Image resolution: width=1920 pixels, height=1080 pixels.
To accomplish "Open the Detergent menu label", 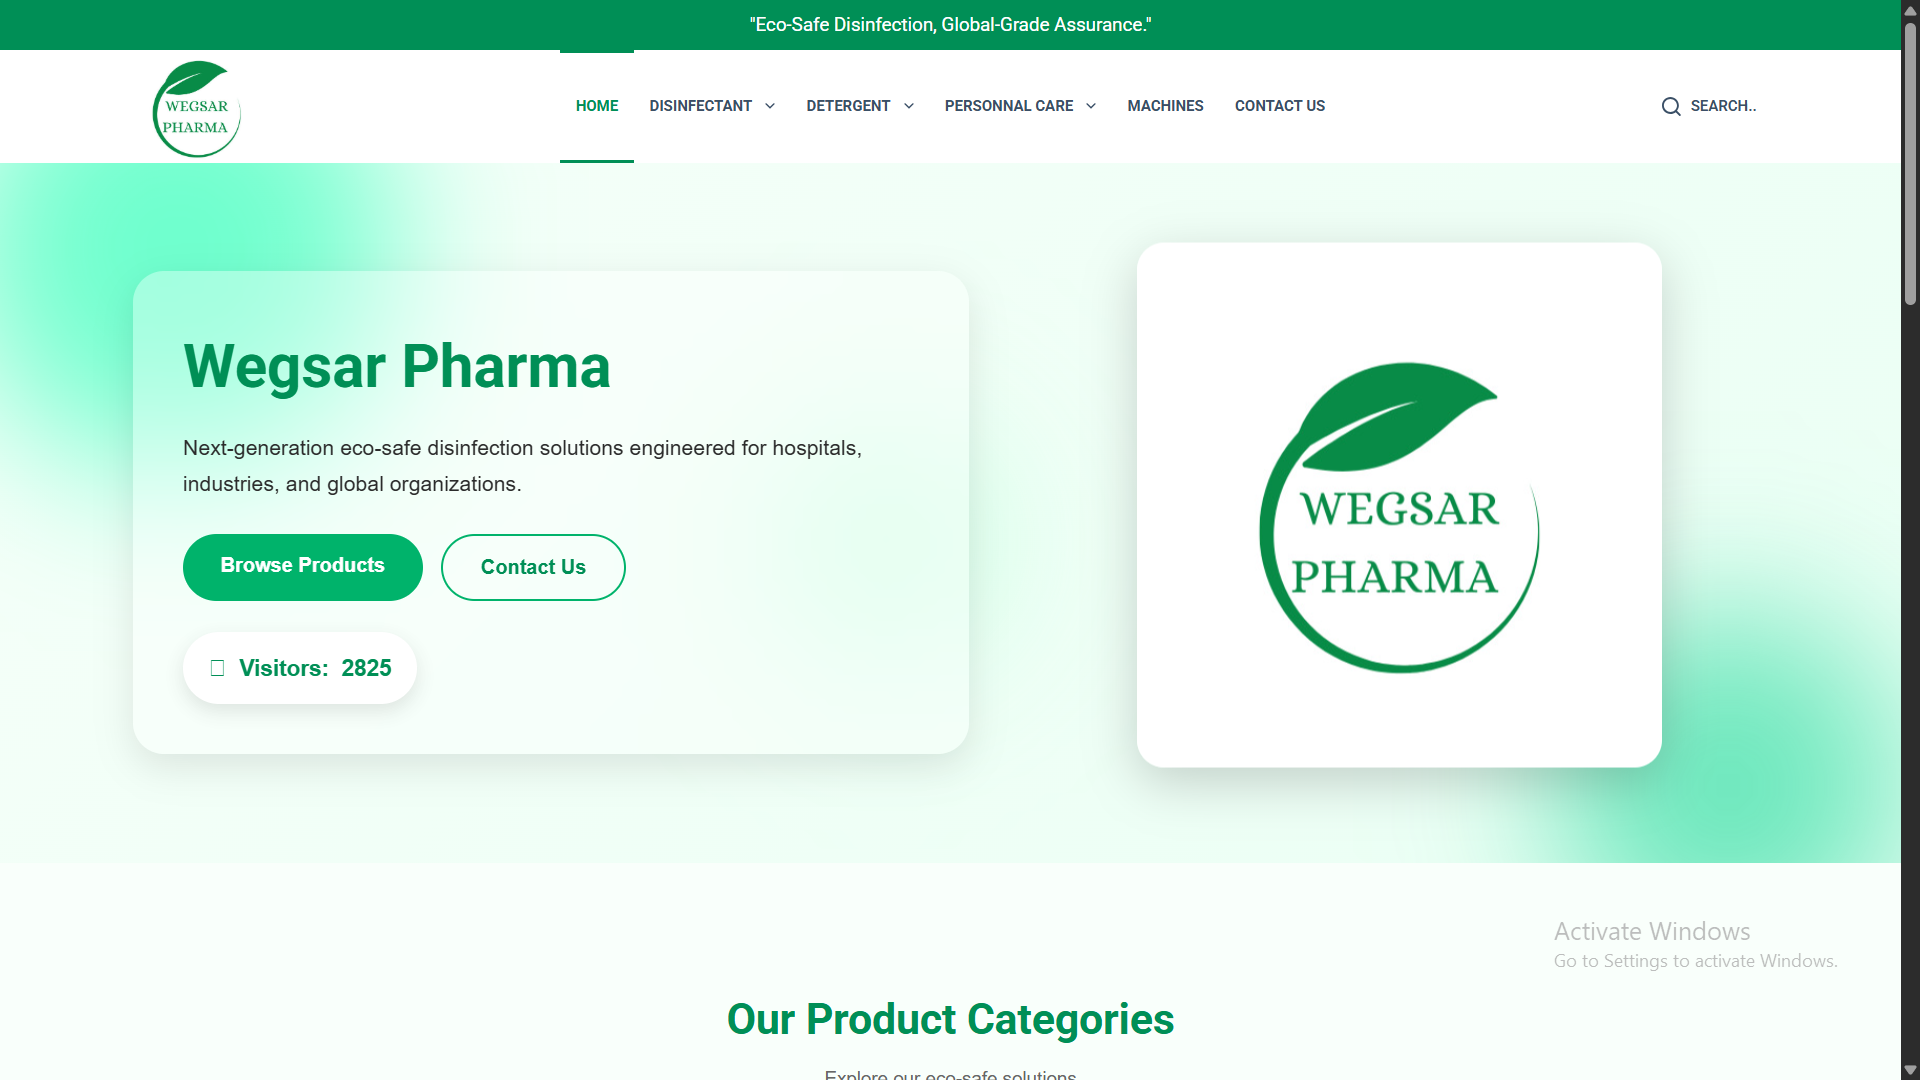I will [x=848, y=106].
